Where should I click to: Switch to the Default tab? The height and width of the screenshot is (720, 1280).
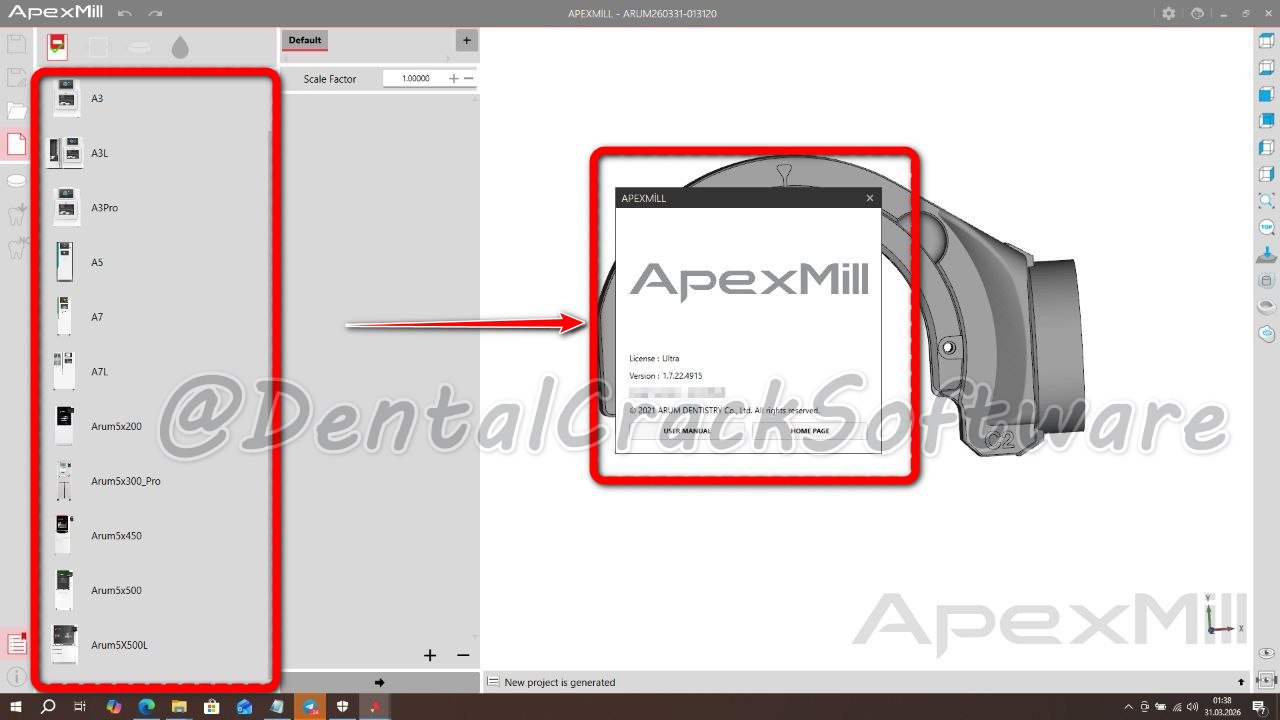tap(305, 41)
